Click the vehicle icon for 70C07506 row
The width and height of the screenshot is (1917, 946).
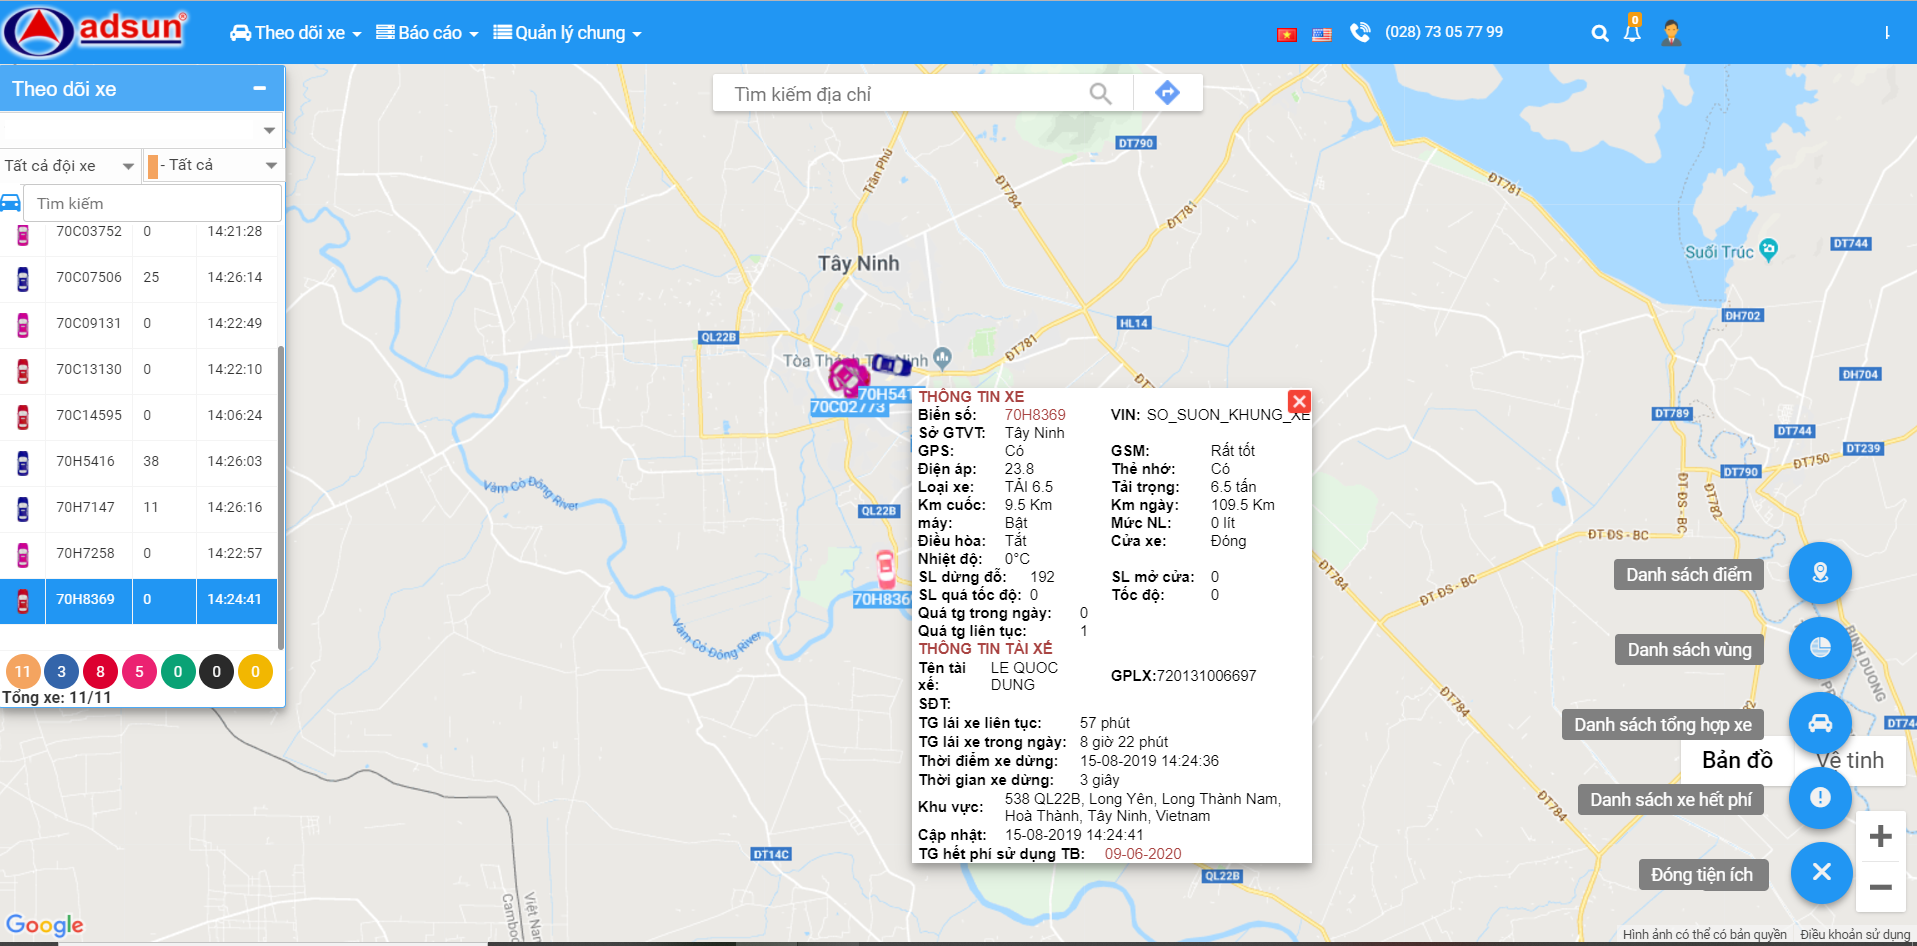pos(23,279)
